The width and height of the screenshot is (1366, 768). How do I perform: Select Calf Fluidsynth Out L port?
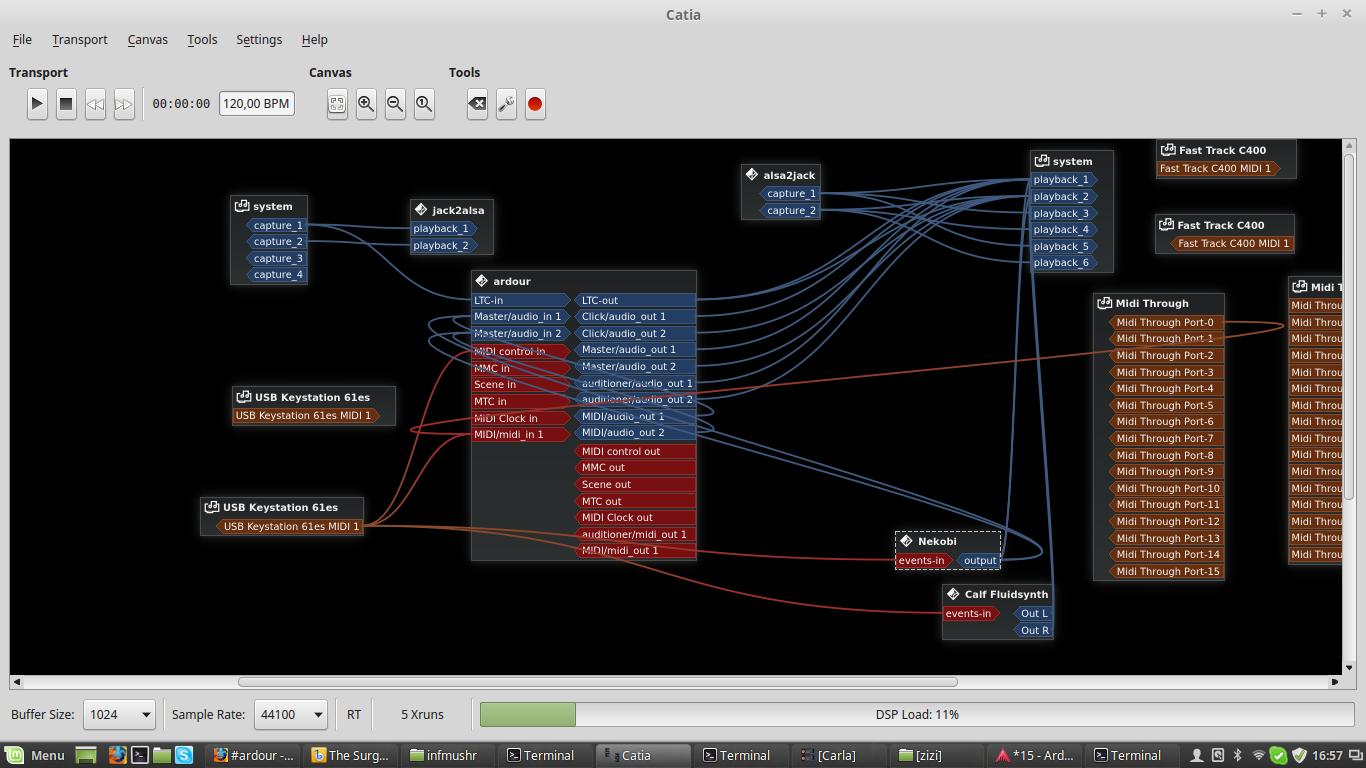(x=1031, y=613)
